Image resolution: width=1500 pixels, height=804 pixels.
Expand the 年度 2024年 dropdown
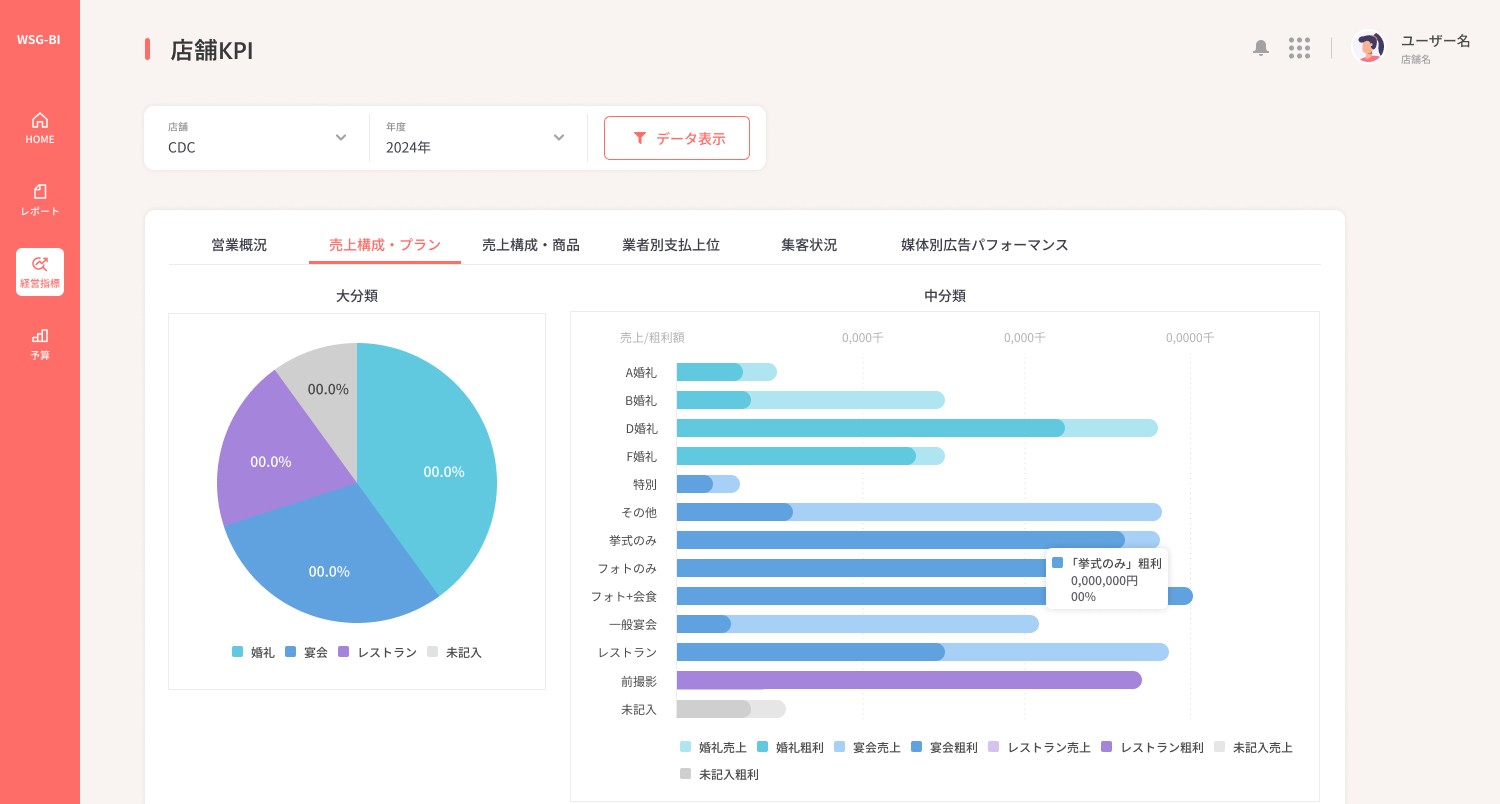(476, 138)
